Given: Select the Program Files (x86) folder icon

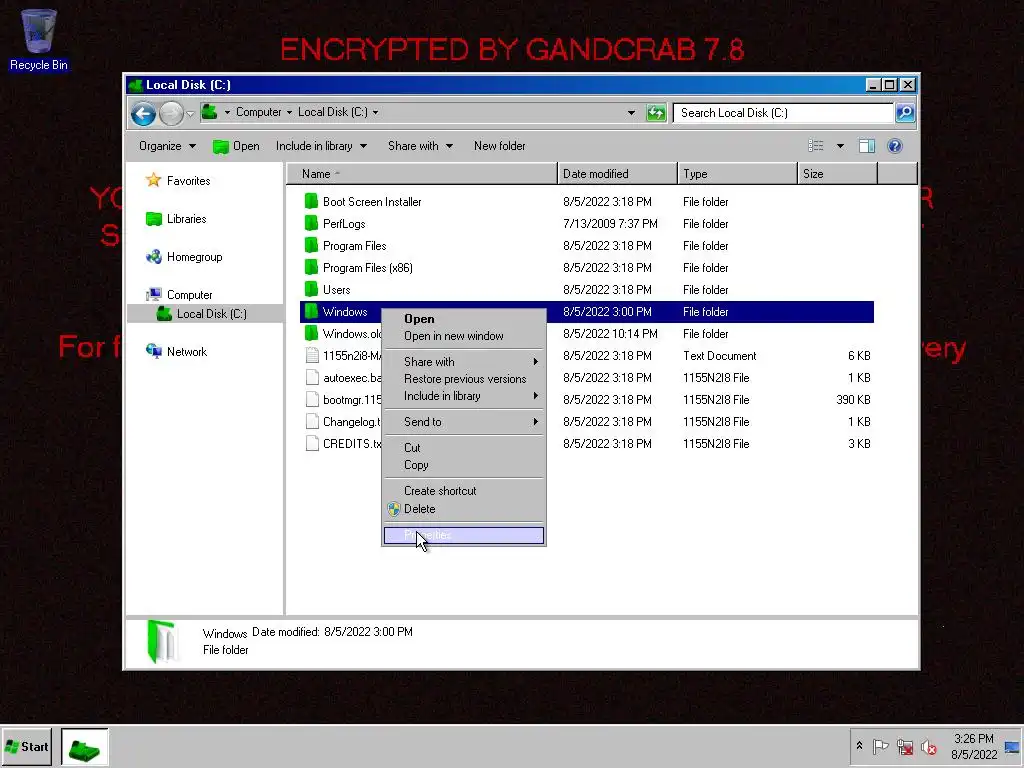Looking at the screenshot, I should (312, 267).
